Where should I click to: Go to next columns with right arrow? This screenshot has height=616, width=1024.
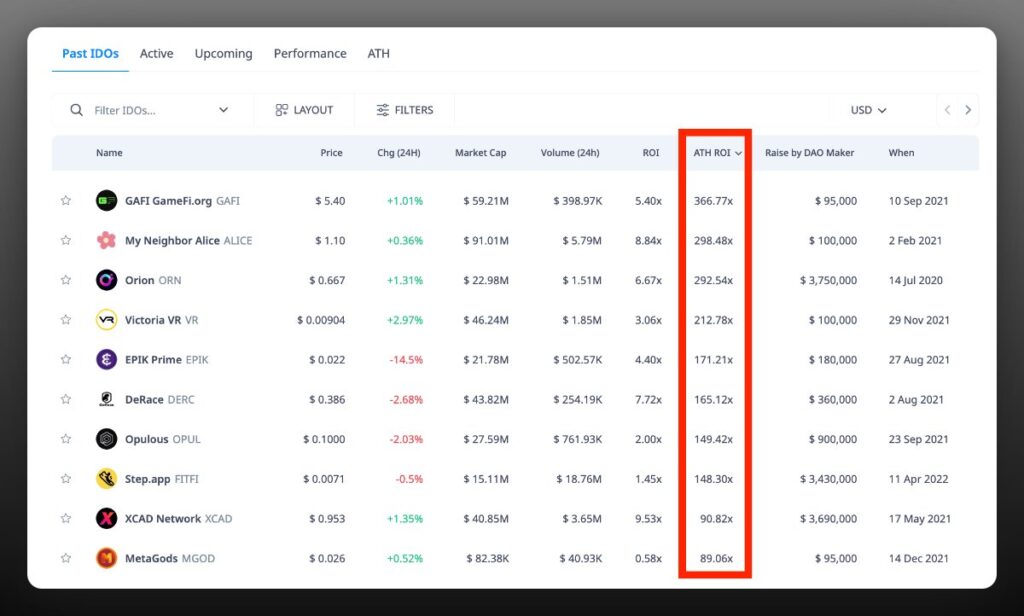[968, 110]
